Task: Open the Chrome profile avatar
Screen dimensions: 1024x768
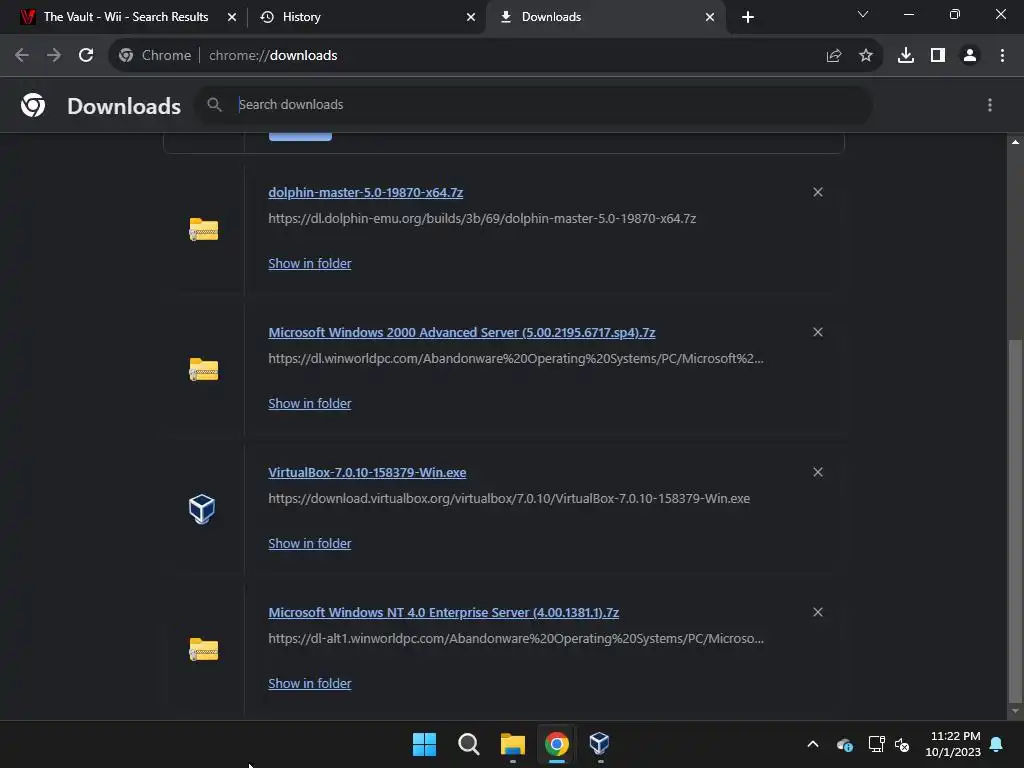Action: tap(970, 56)
